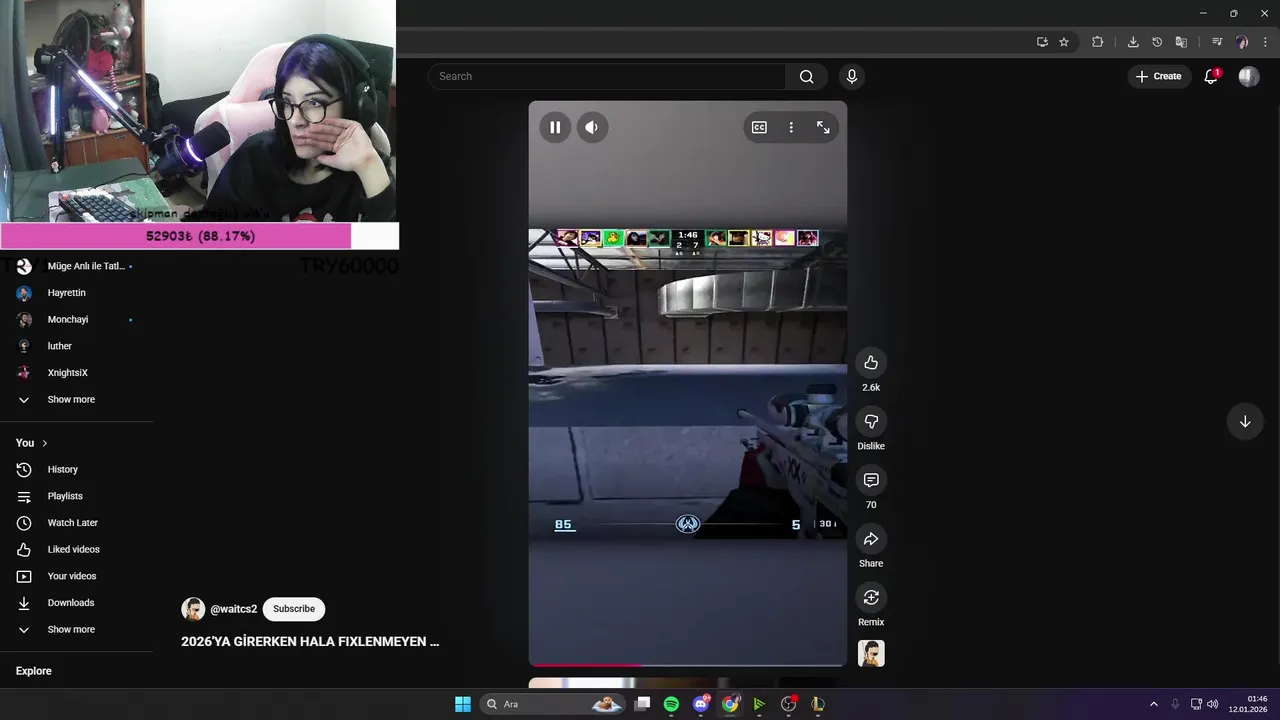The width and height of the screenshot is (1280, 720).
Task: Start voice search with the microphone
Action: click(851, 76)
